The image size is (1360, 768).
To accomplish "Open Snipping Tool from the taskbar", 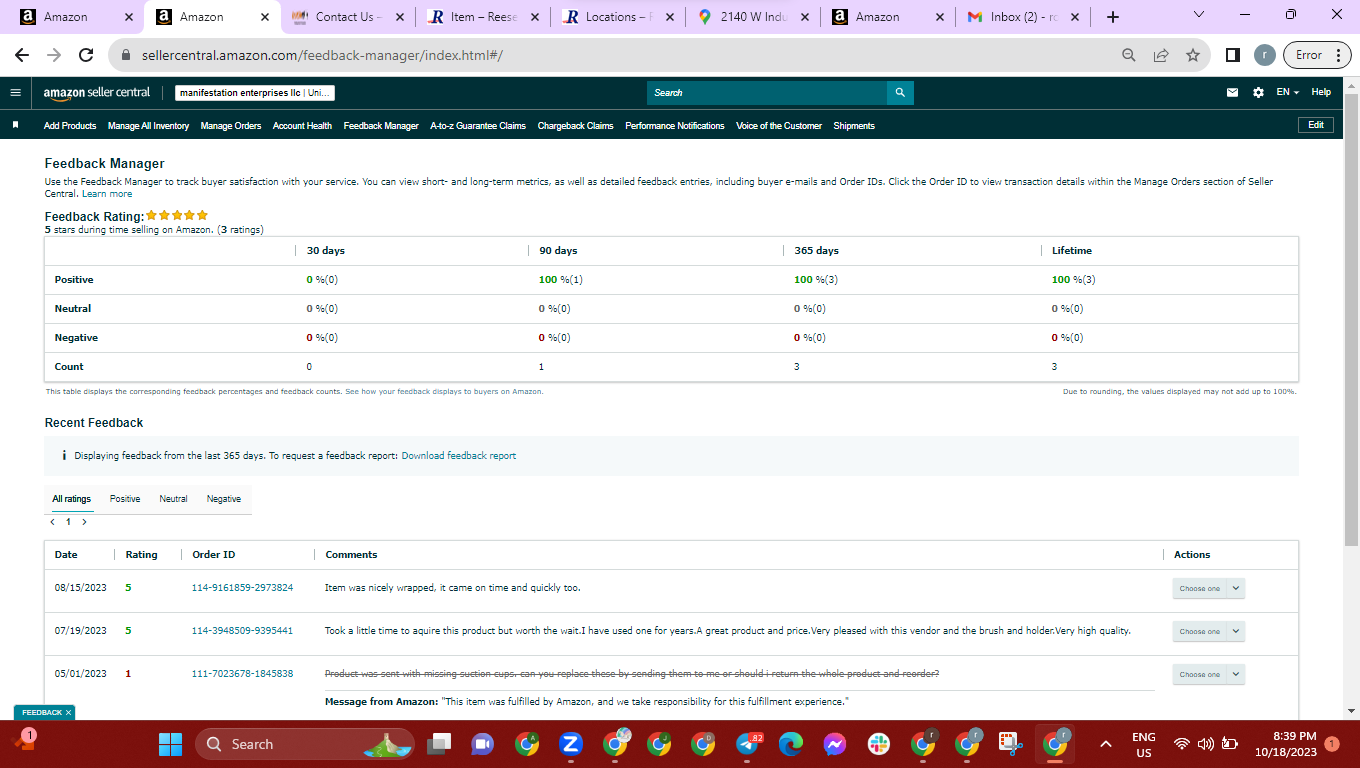I will (1011, 744).
